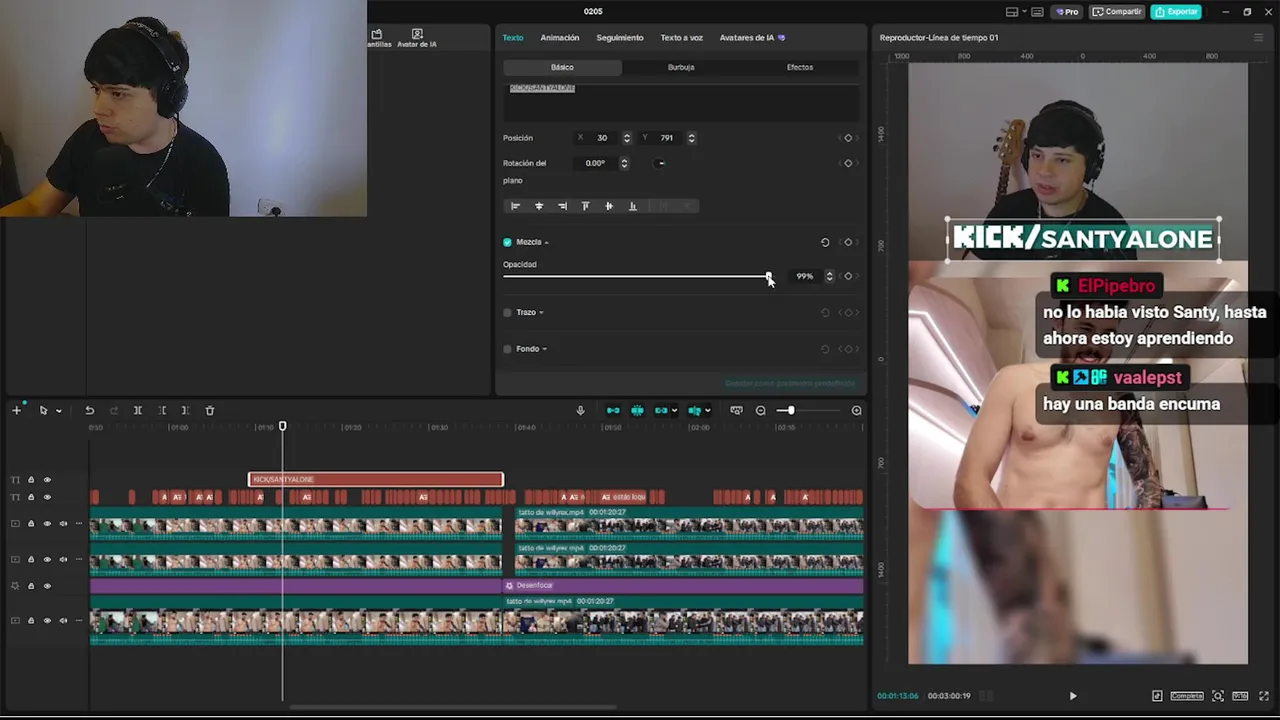1280x720 pixels.
Task: Expand the Fondo section arrow
Action: click(544, 349)
